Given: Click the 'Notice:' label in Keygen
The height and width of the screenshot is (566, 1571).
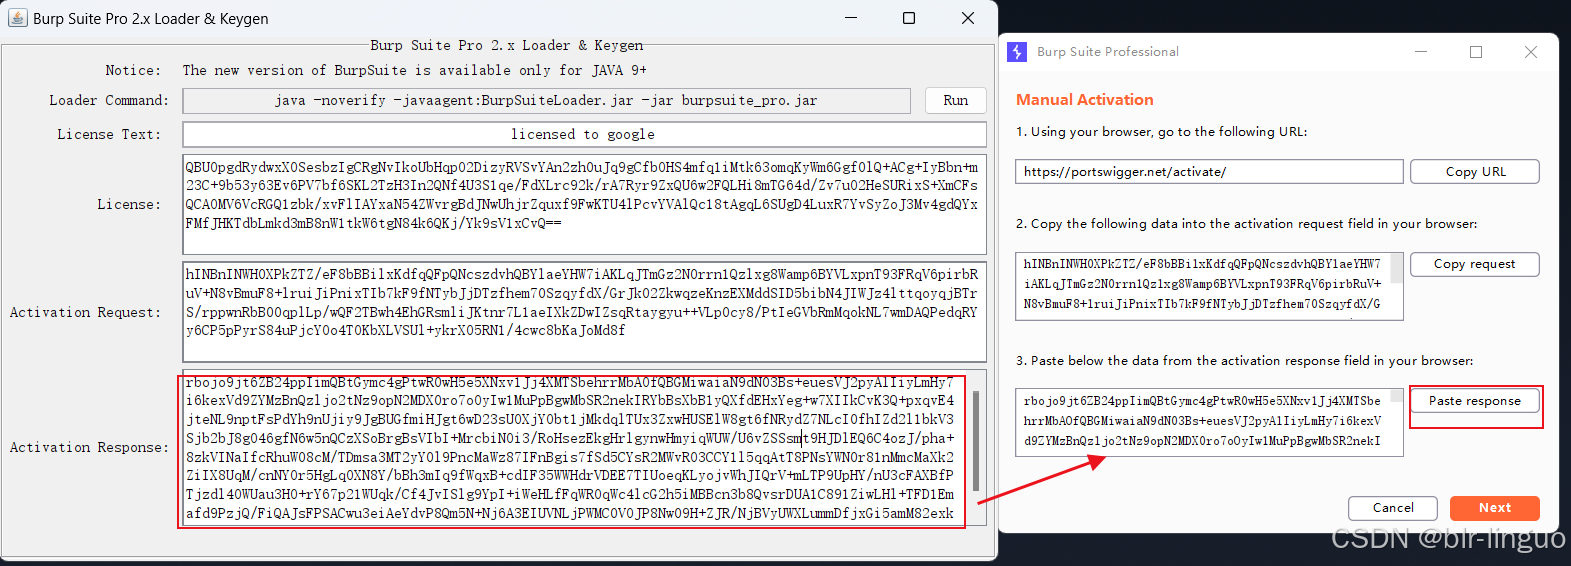Looking at the screenshot, I should point(133,70).
